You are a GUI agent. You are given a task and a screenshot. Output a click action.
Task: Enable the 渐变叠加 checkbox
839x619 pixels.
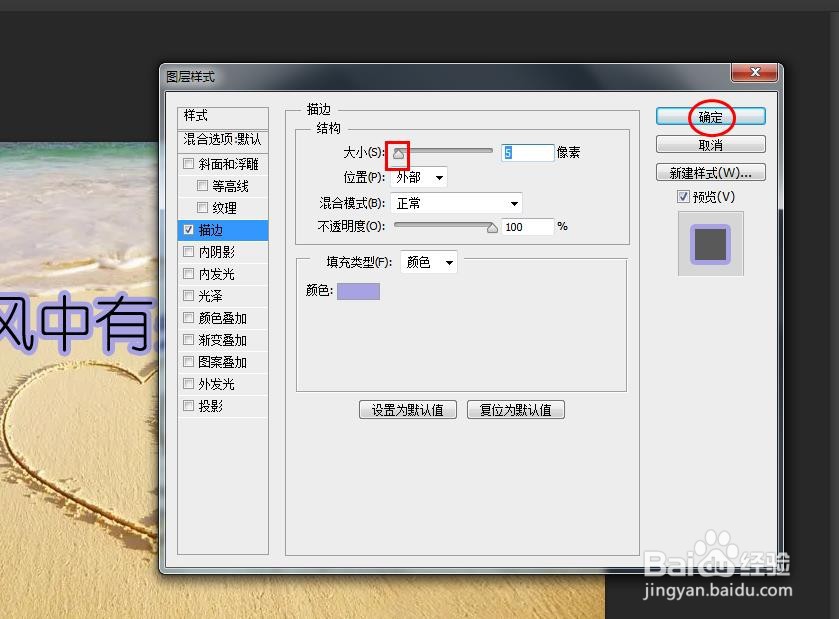(x=188, y=340)
